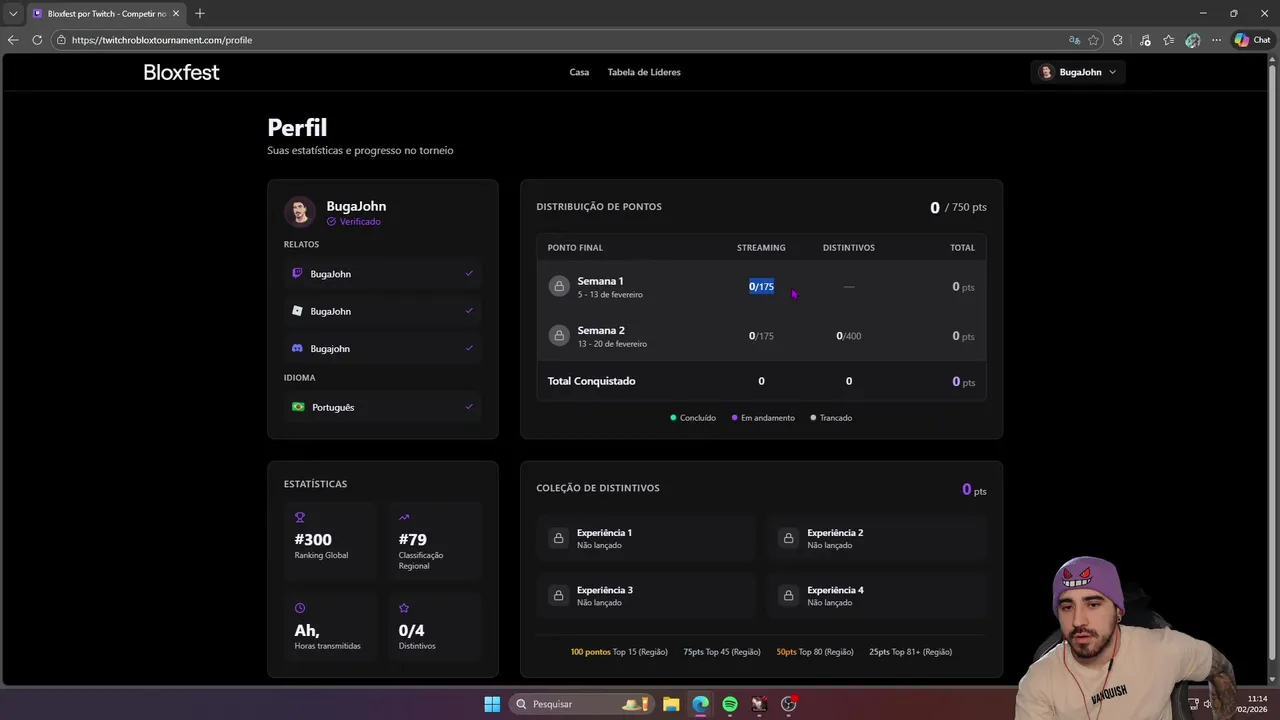The width and height of the screenshot is (1280, 720).
Task: Open the favorites list icon
Action: [x=1168, y=40]
